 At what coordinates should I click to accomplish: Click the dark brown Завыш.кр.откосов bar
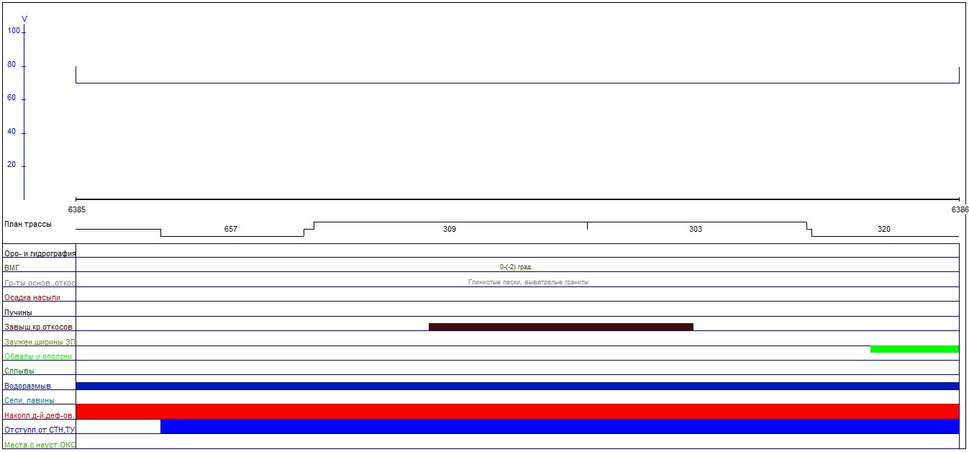[561, 326]
